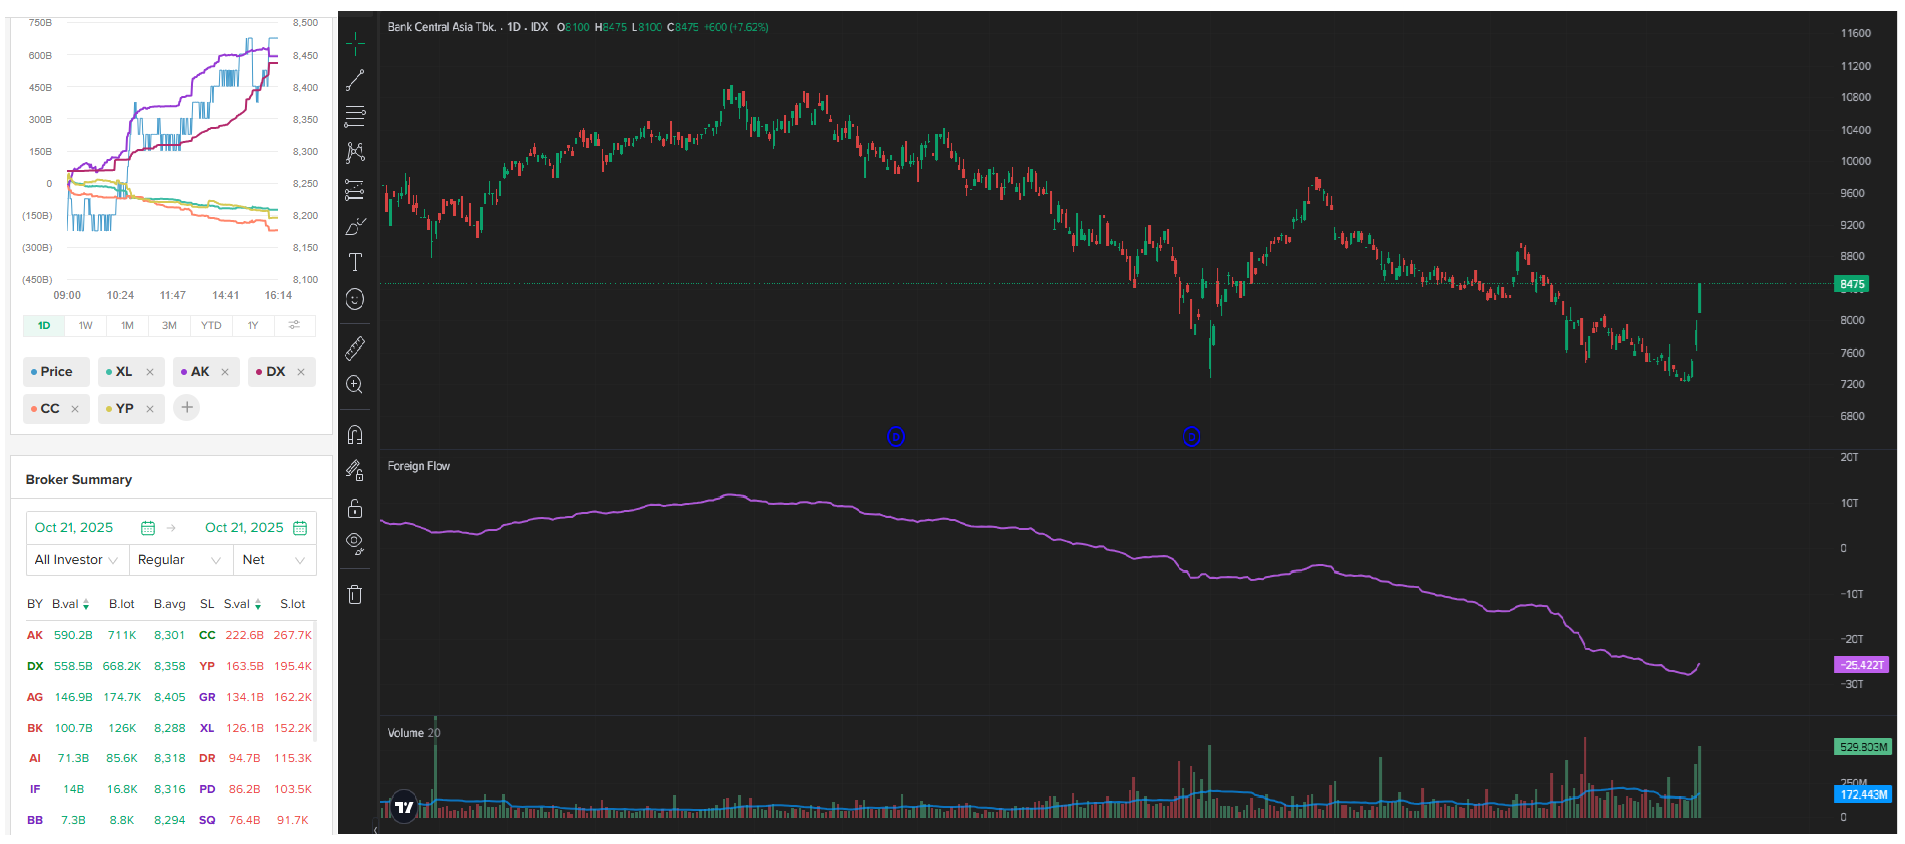Activate the ruler measure tool

click(x=355, y=348)
